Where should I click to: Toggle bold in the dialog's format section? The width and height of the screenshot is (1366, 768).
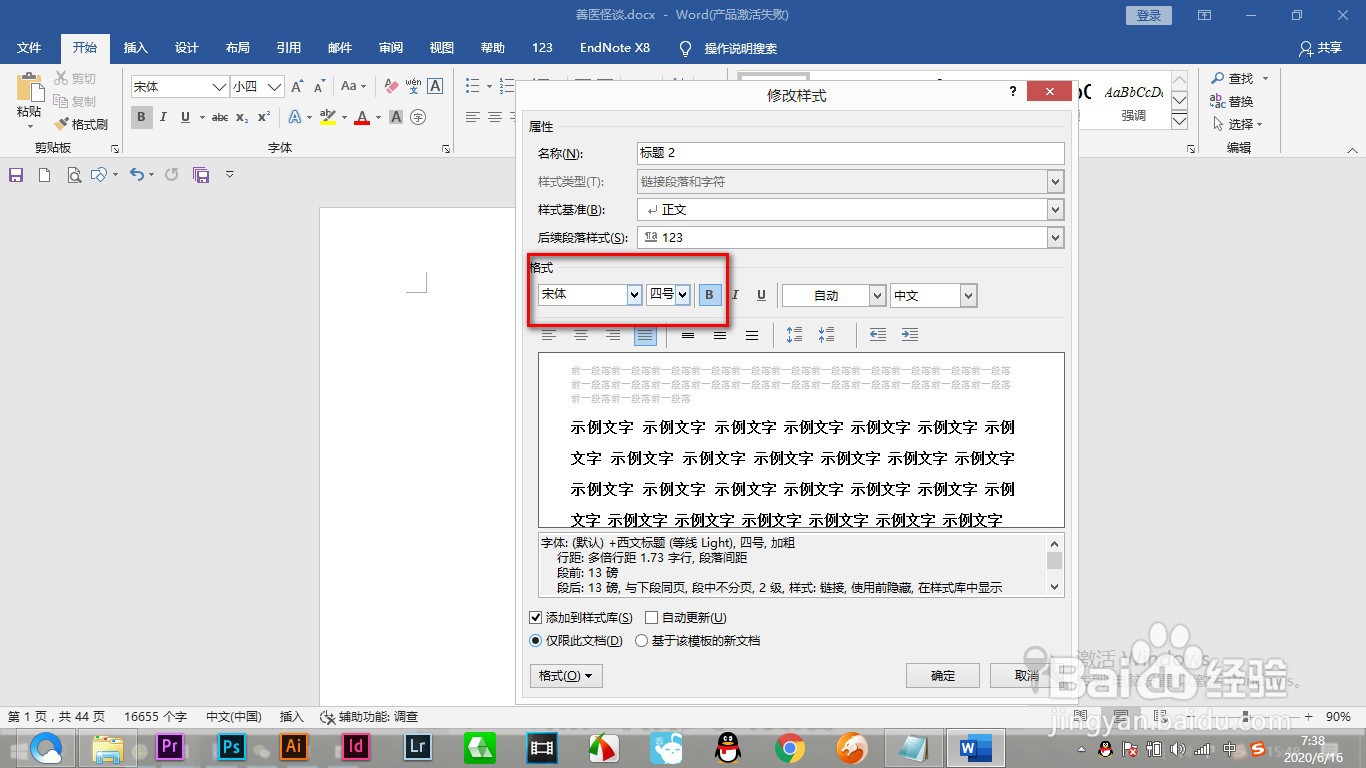tap(710, 294)
